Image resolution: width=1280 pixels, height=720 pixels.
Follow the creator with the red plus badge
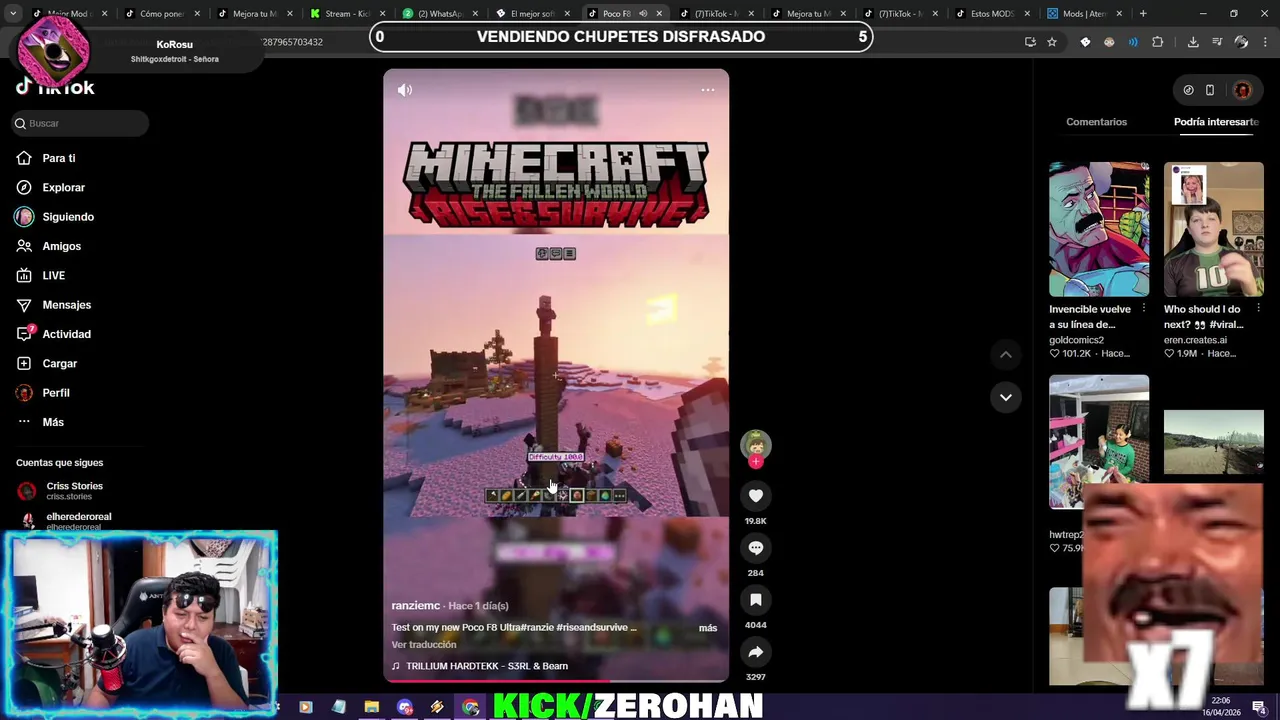click(756, 462)
